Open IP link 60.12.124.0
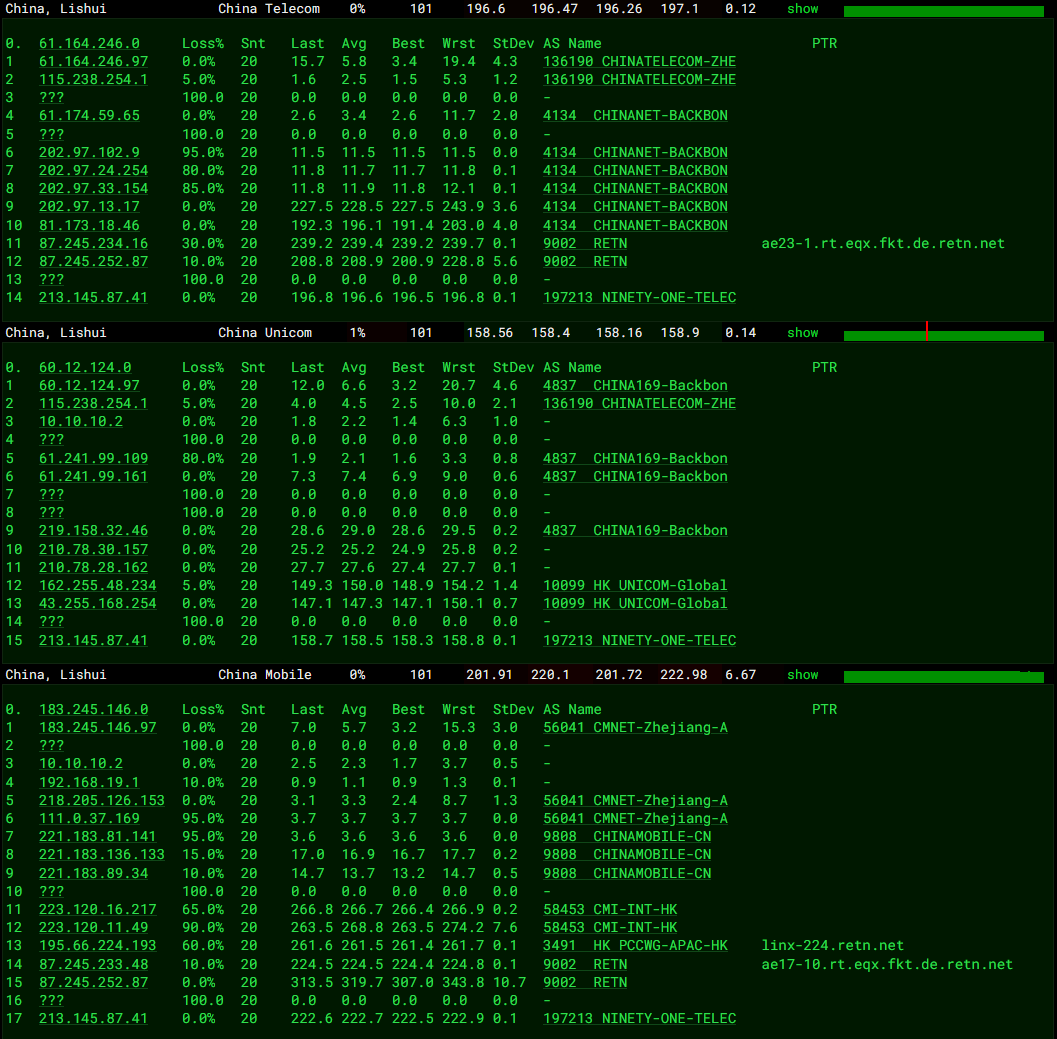The width and height of the screenshot is (1057, 1039). pos(85,367)
